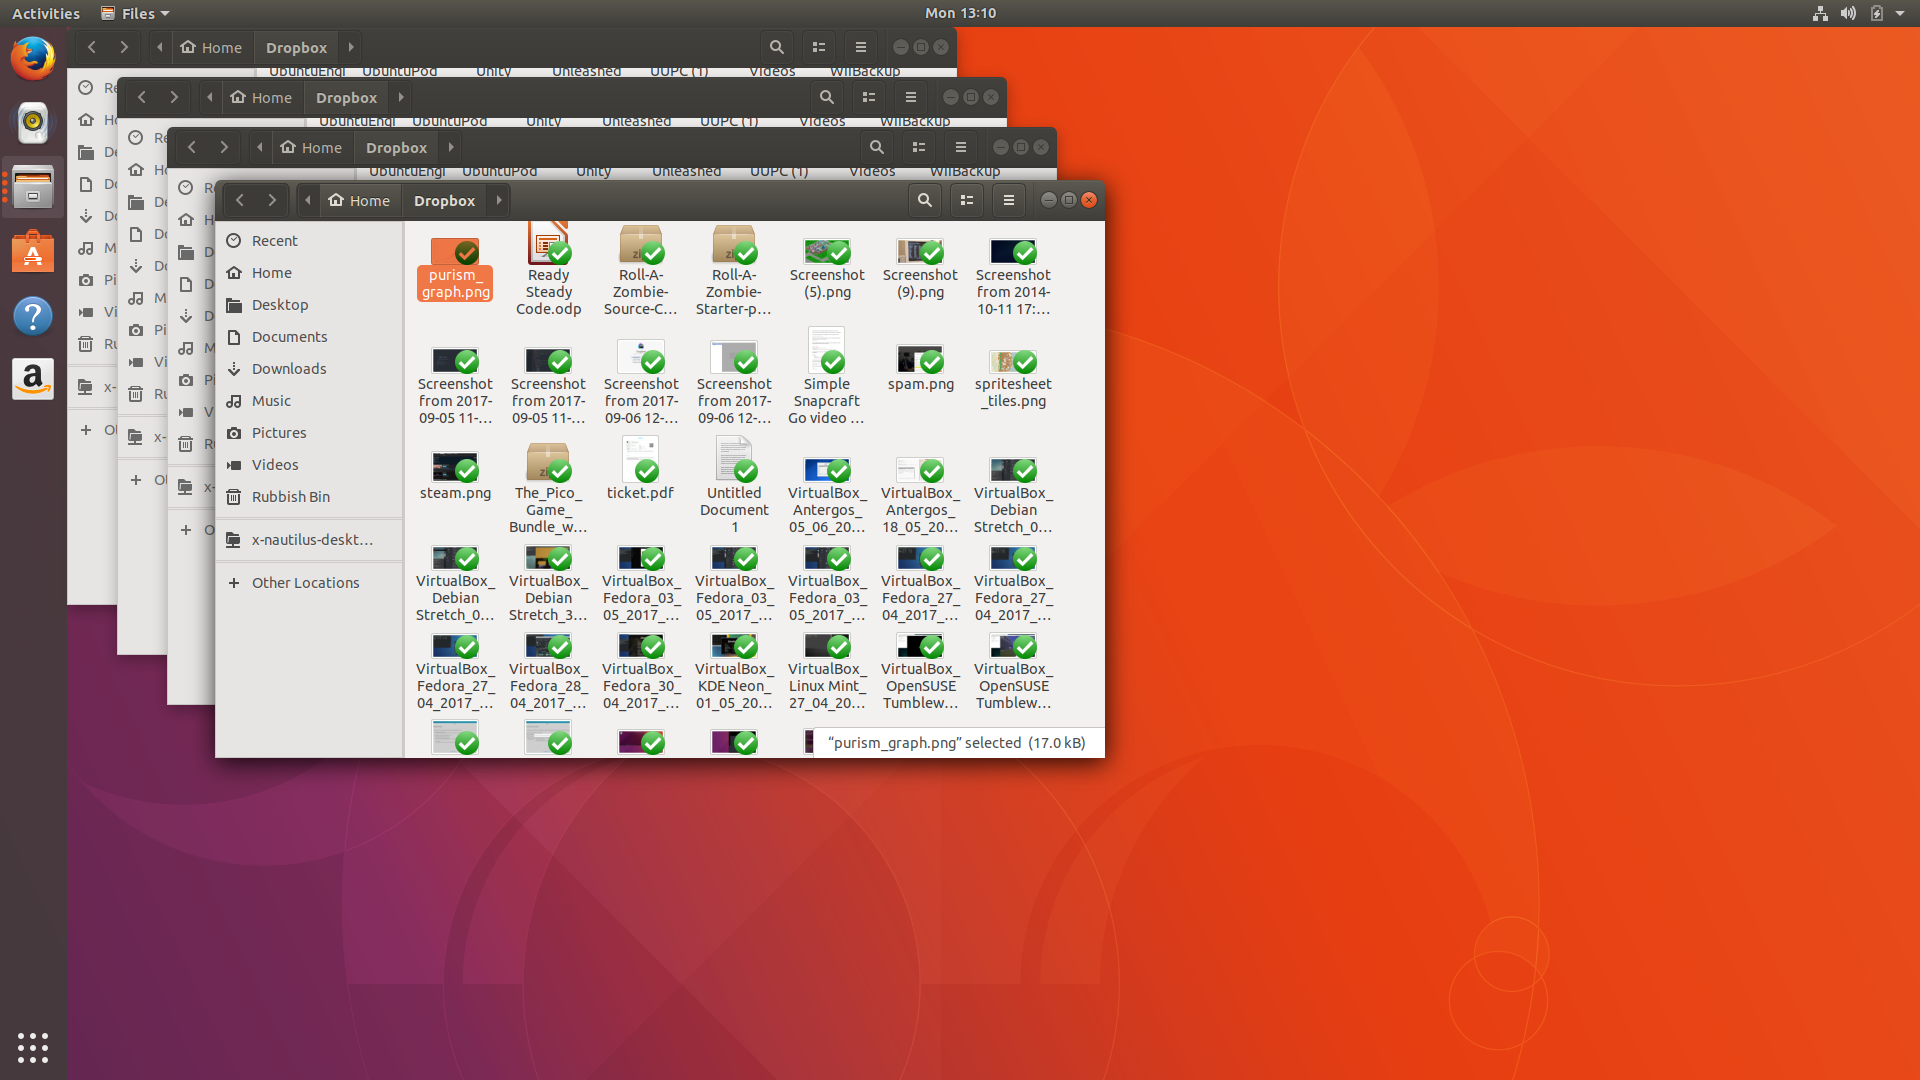Screen dimensions: 1920x1080
Task: Open Show Applications grid in dock
Action: click(33, 1047)
